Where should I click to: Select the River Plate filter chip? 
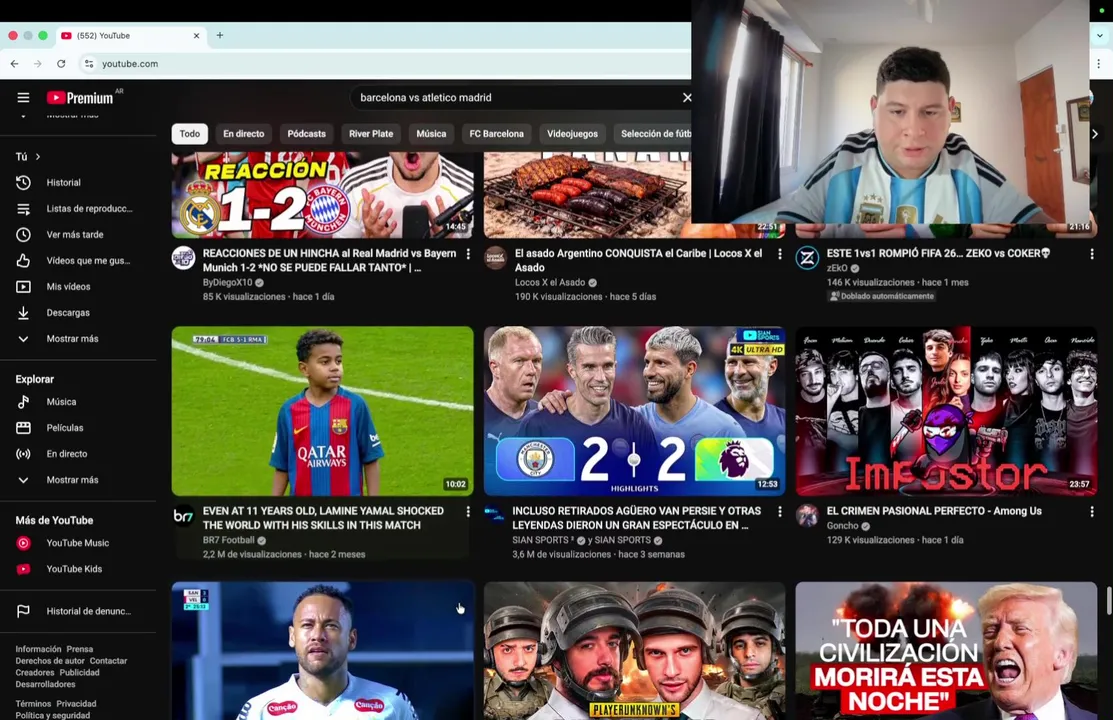click(371, 133)
